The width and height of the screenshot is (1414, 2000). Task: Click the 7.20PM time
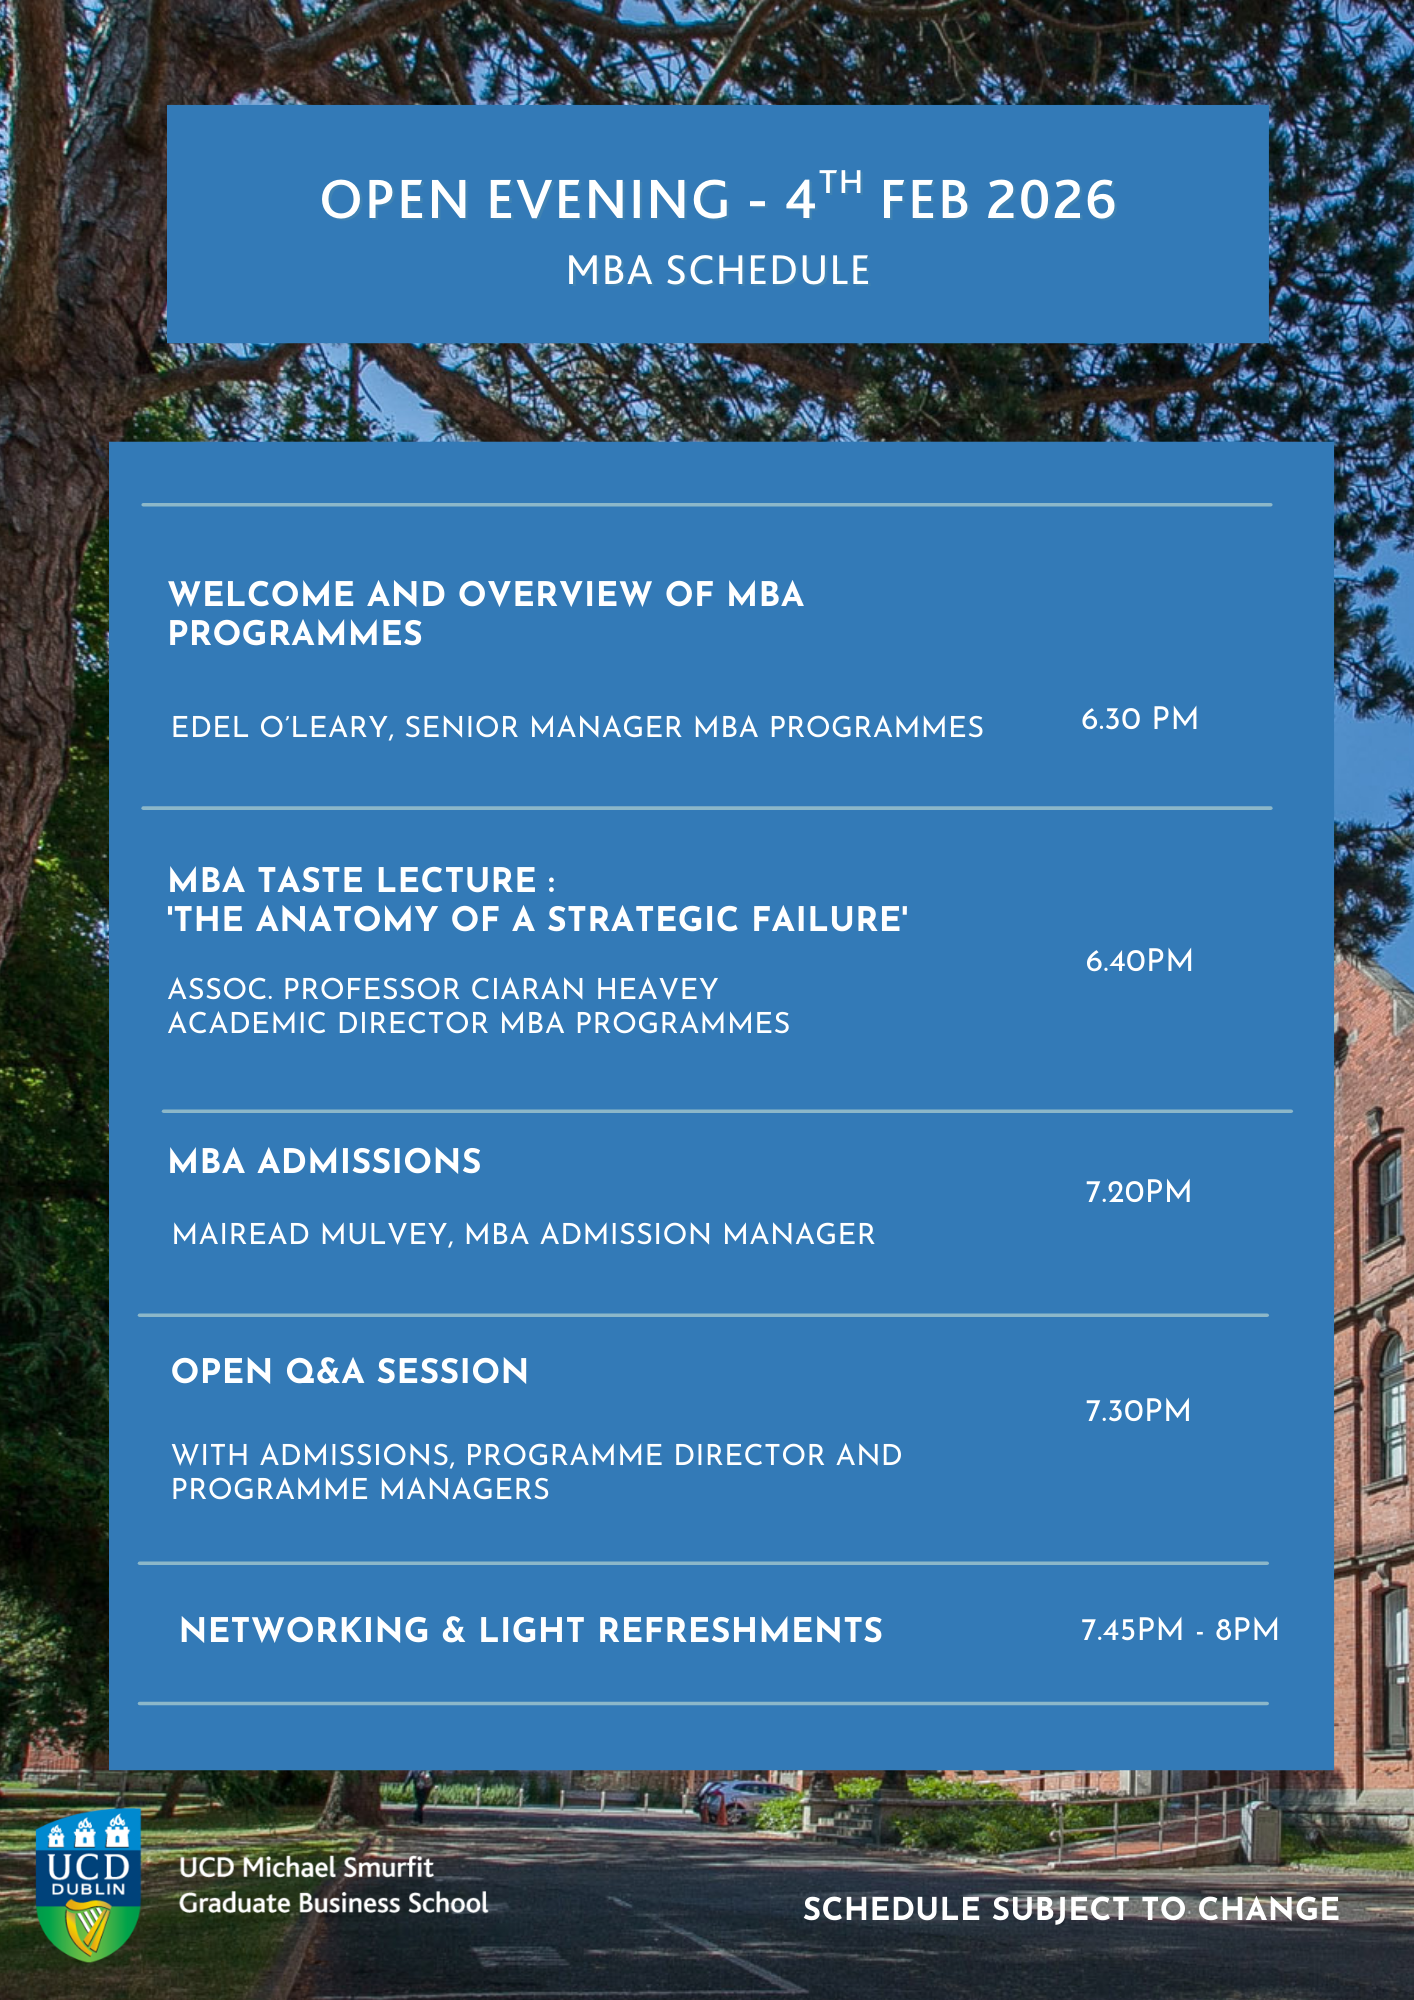coord(1138,1192)
